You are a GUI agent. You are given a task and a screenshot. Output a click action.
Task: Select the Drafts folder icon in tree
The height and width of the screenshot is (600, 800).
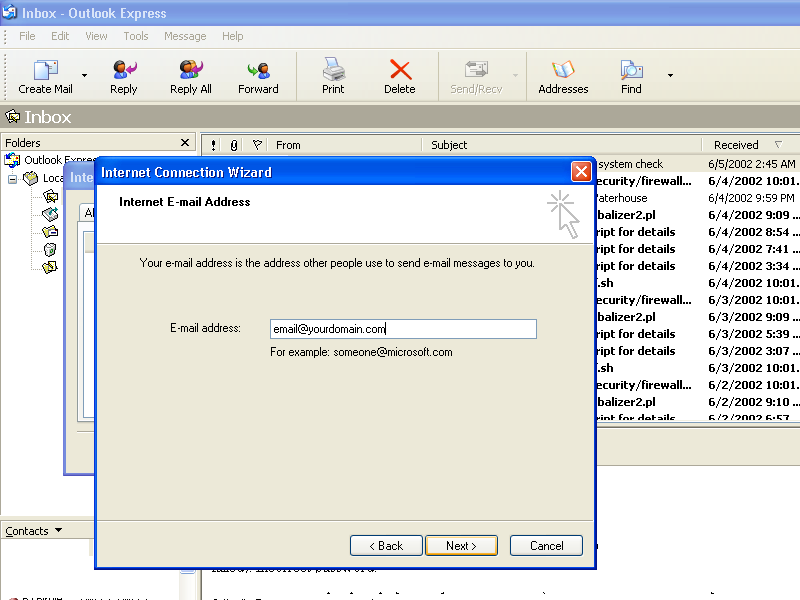point(50,267)
